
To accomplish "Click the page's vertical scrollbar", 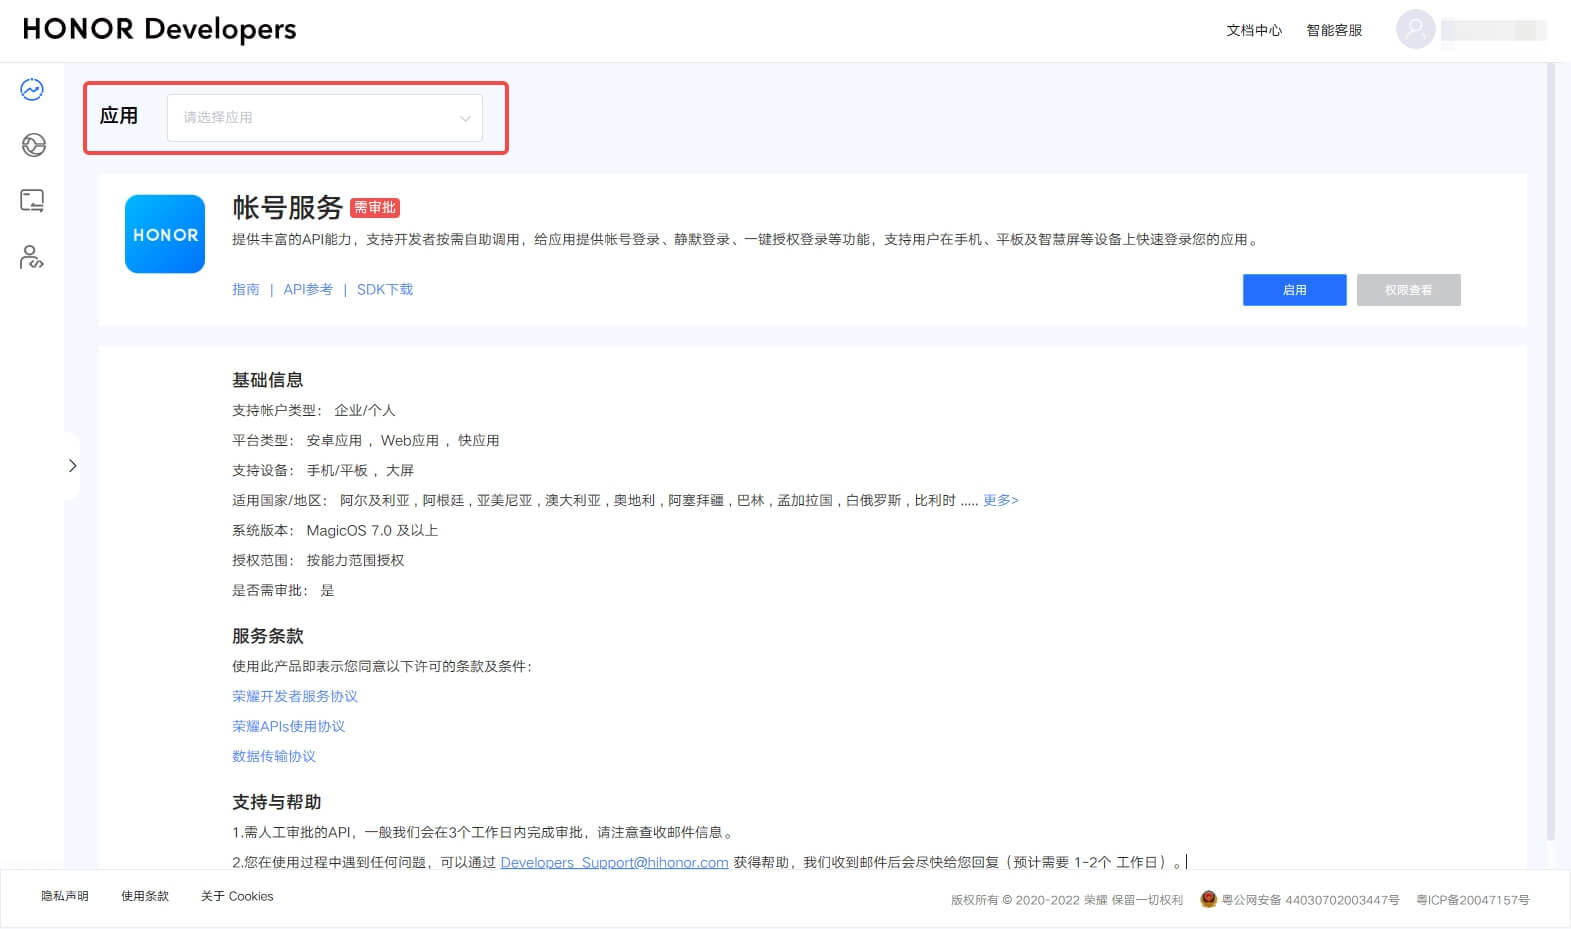I will tap(1551, 450).
